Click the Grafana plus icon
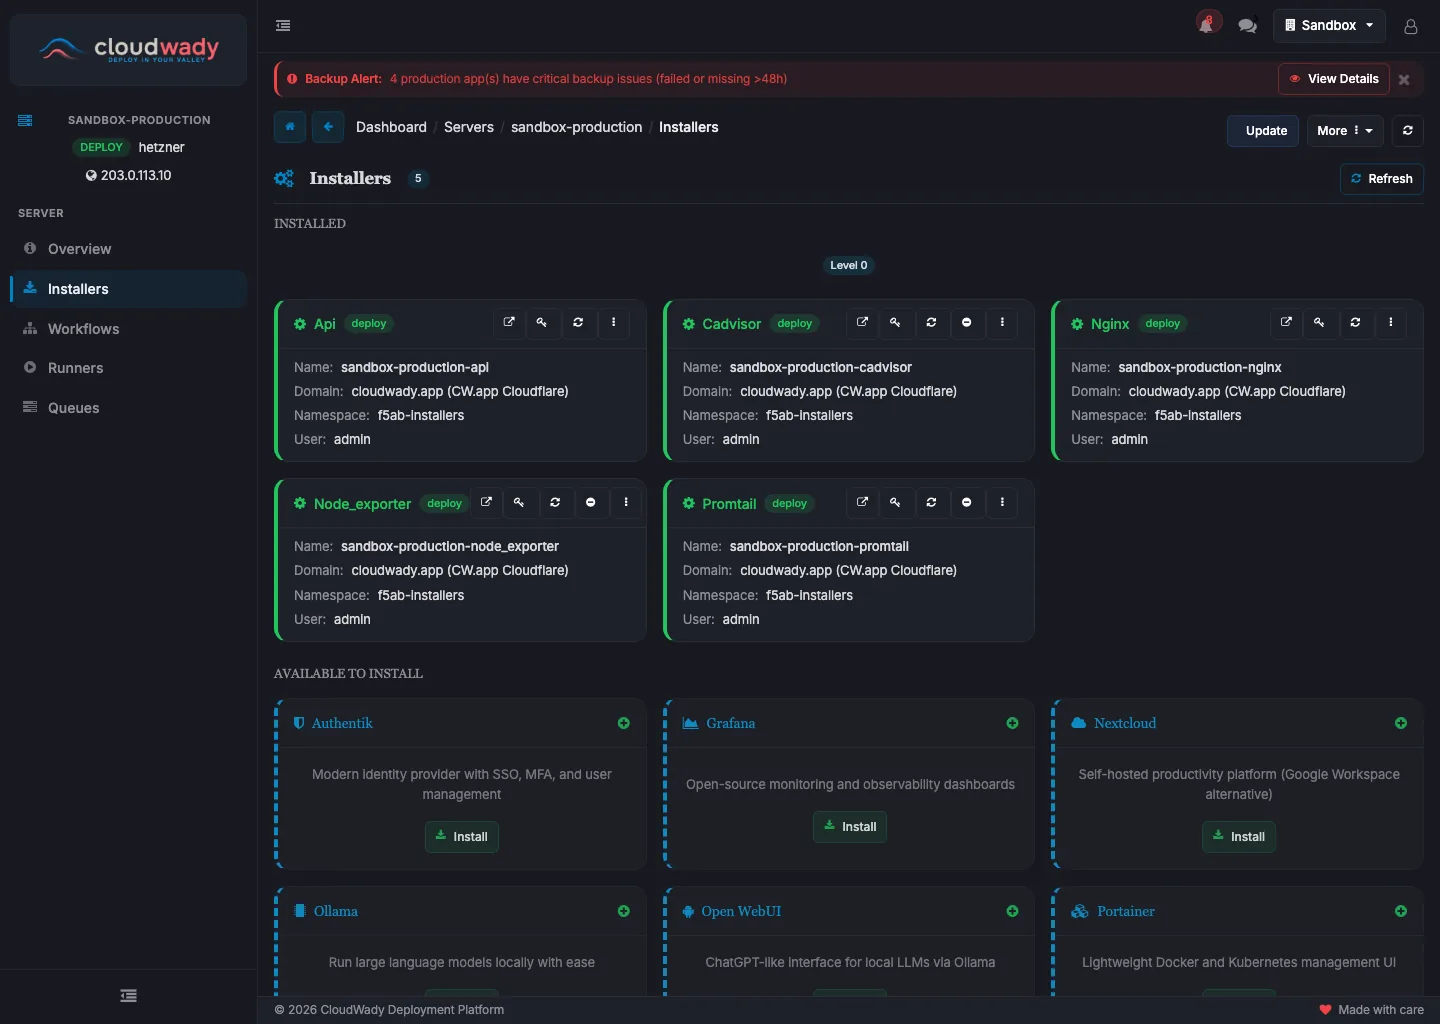The image size is (1440, 1024). tap(1013, 723)
